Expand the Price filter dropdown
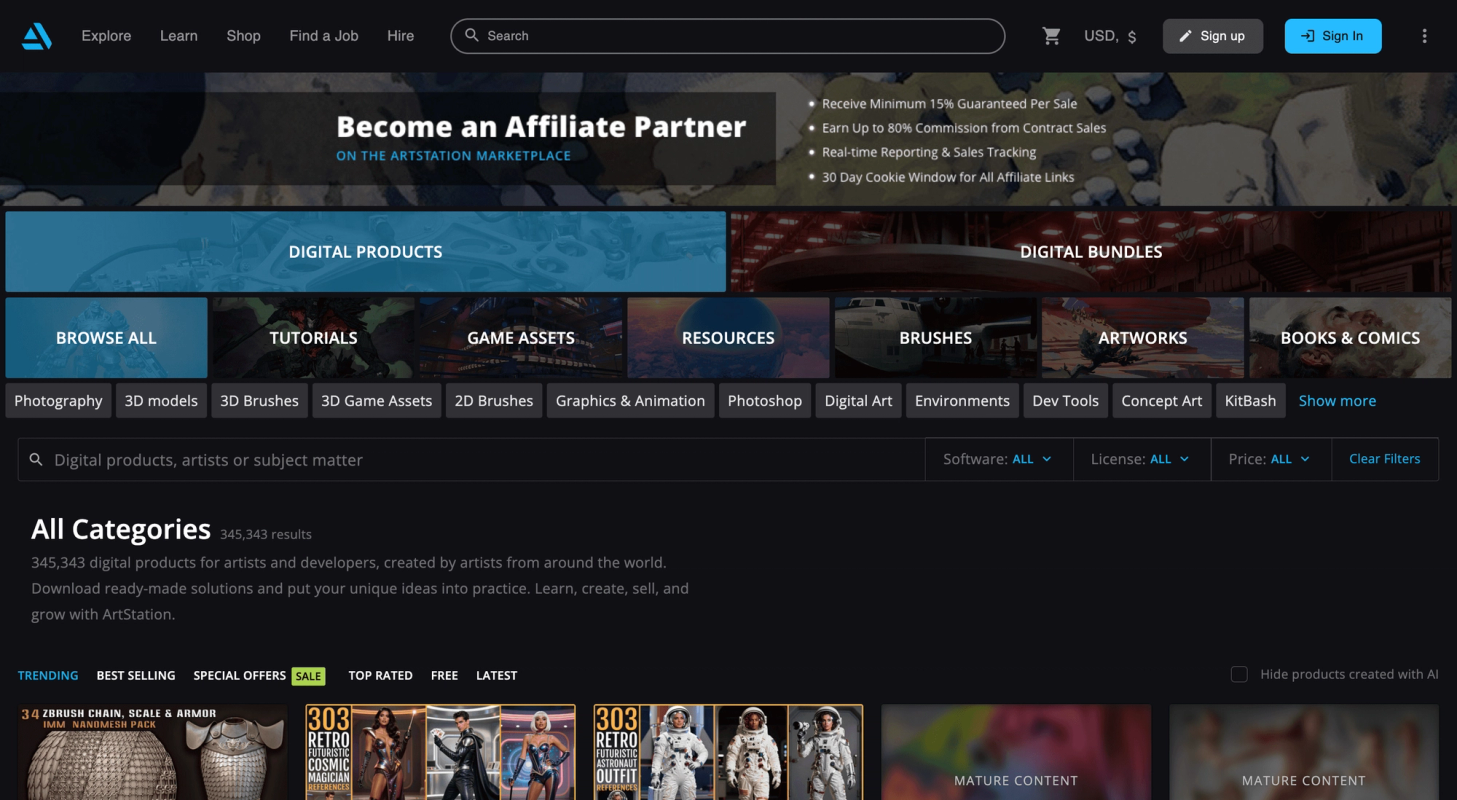The image size is (1457, 800). click(x=1270, y=459)
